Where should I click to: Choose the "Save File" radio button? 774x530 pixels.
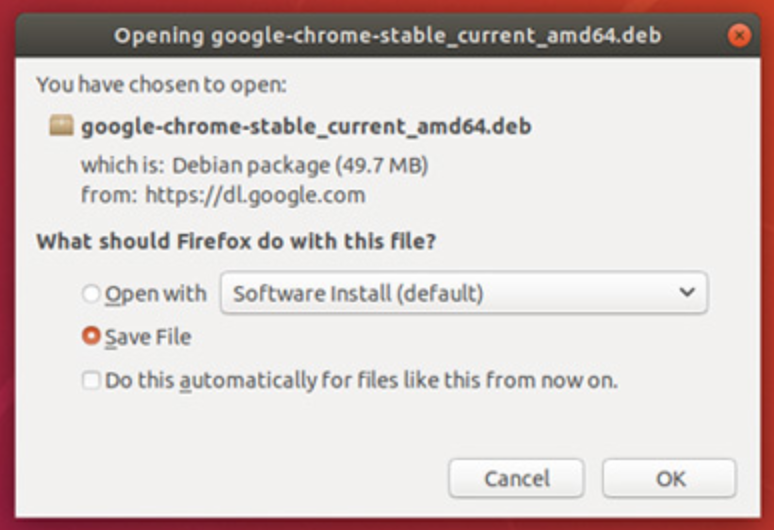coord(91,336)
